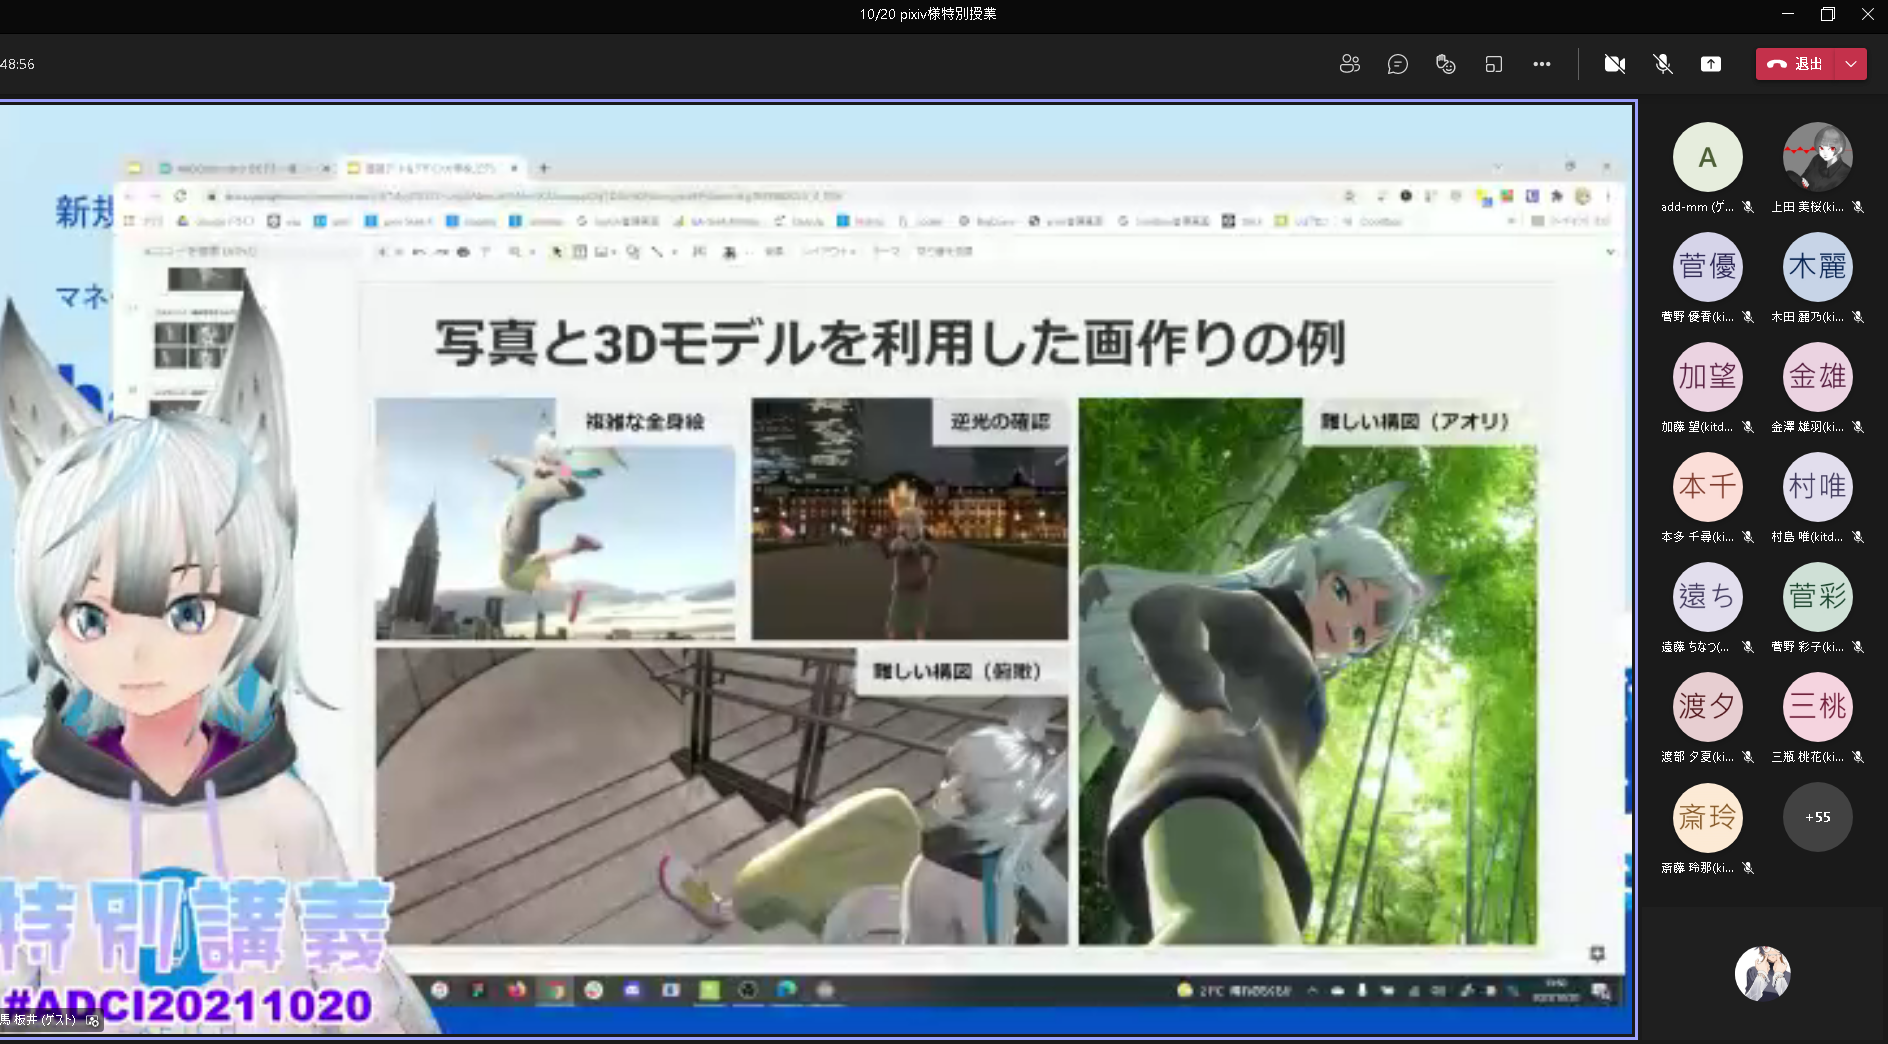Click the name label 上田 美桜(ki...
The width and height of the screenshot is (1888, 1044).
click(1807, 207)
